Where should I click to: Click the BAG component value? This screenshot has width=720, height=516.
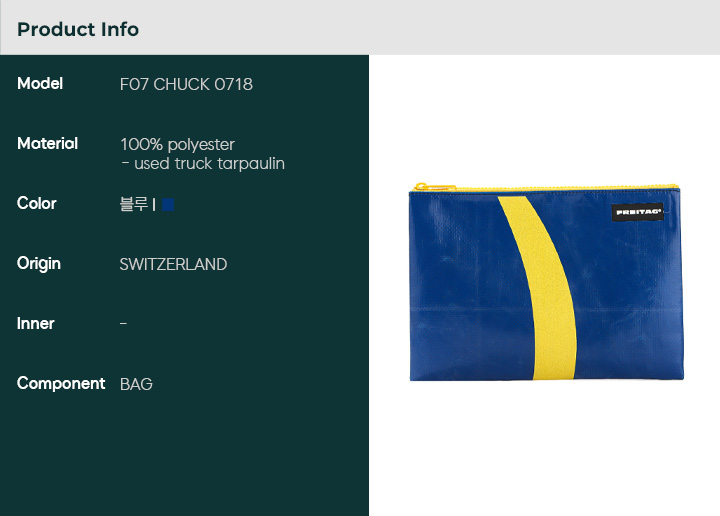coord(136,384)
